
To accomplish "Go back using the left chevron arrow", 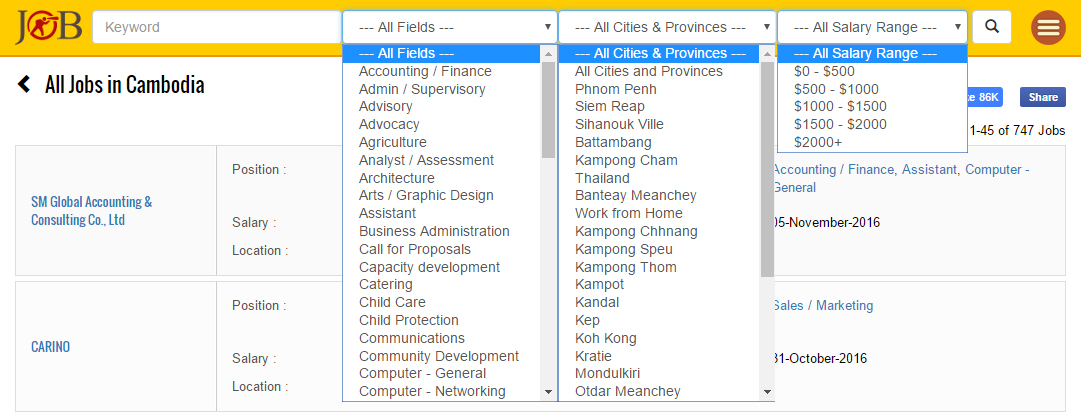I will pyautogui.click(x=24, y=85).
